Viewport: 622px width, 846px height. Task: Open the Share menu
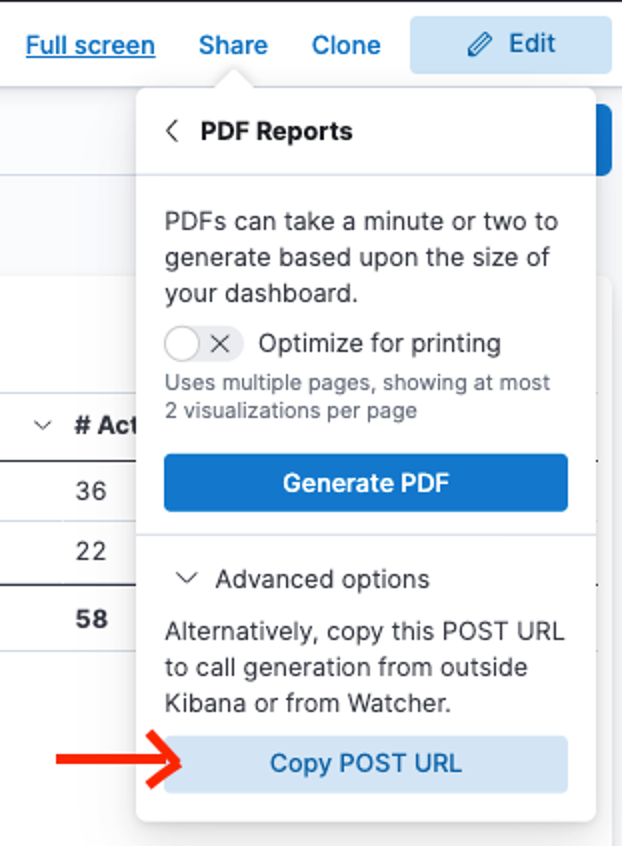click(x=233, y=45)
